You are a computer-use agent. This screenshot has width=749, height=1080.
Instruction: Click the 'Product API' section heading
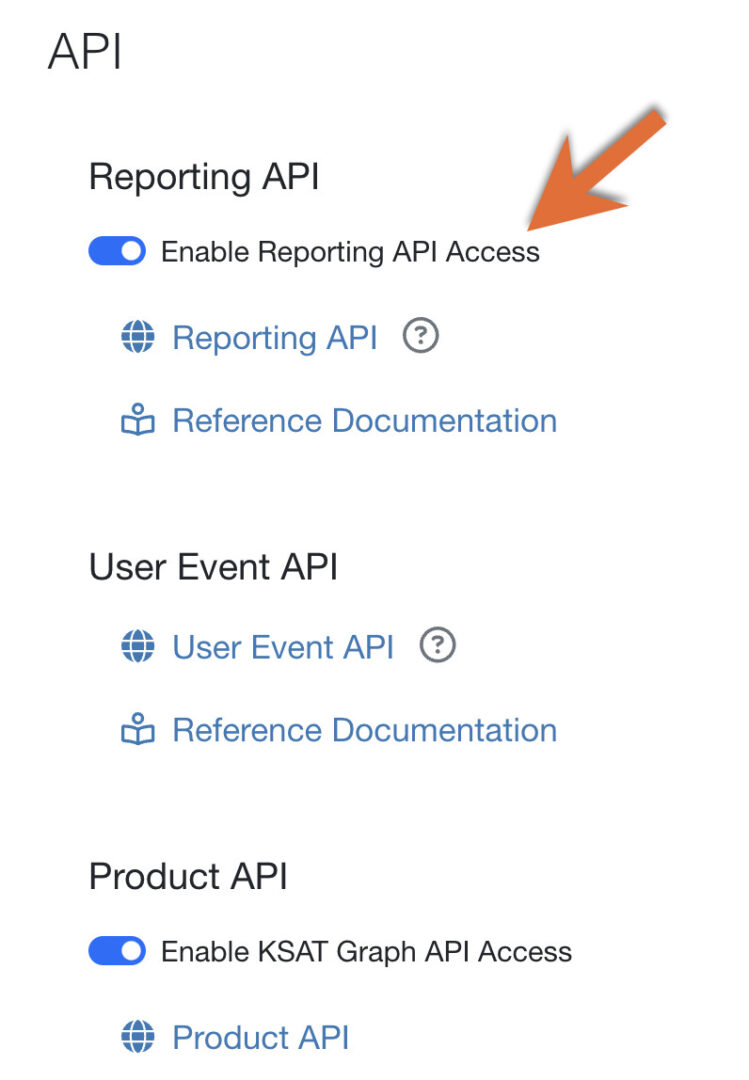tap(188, 876)
